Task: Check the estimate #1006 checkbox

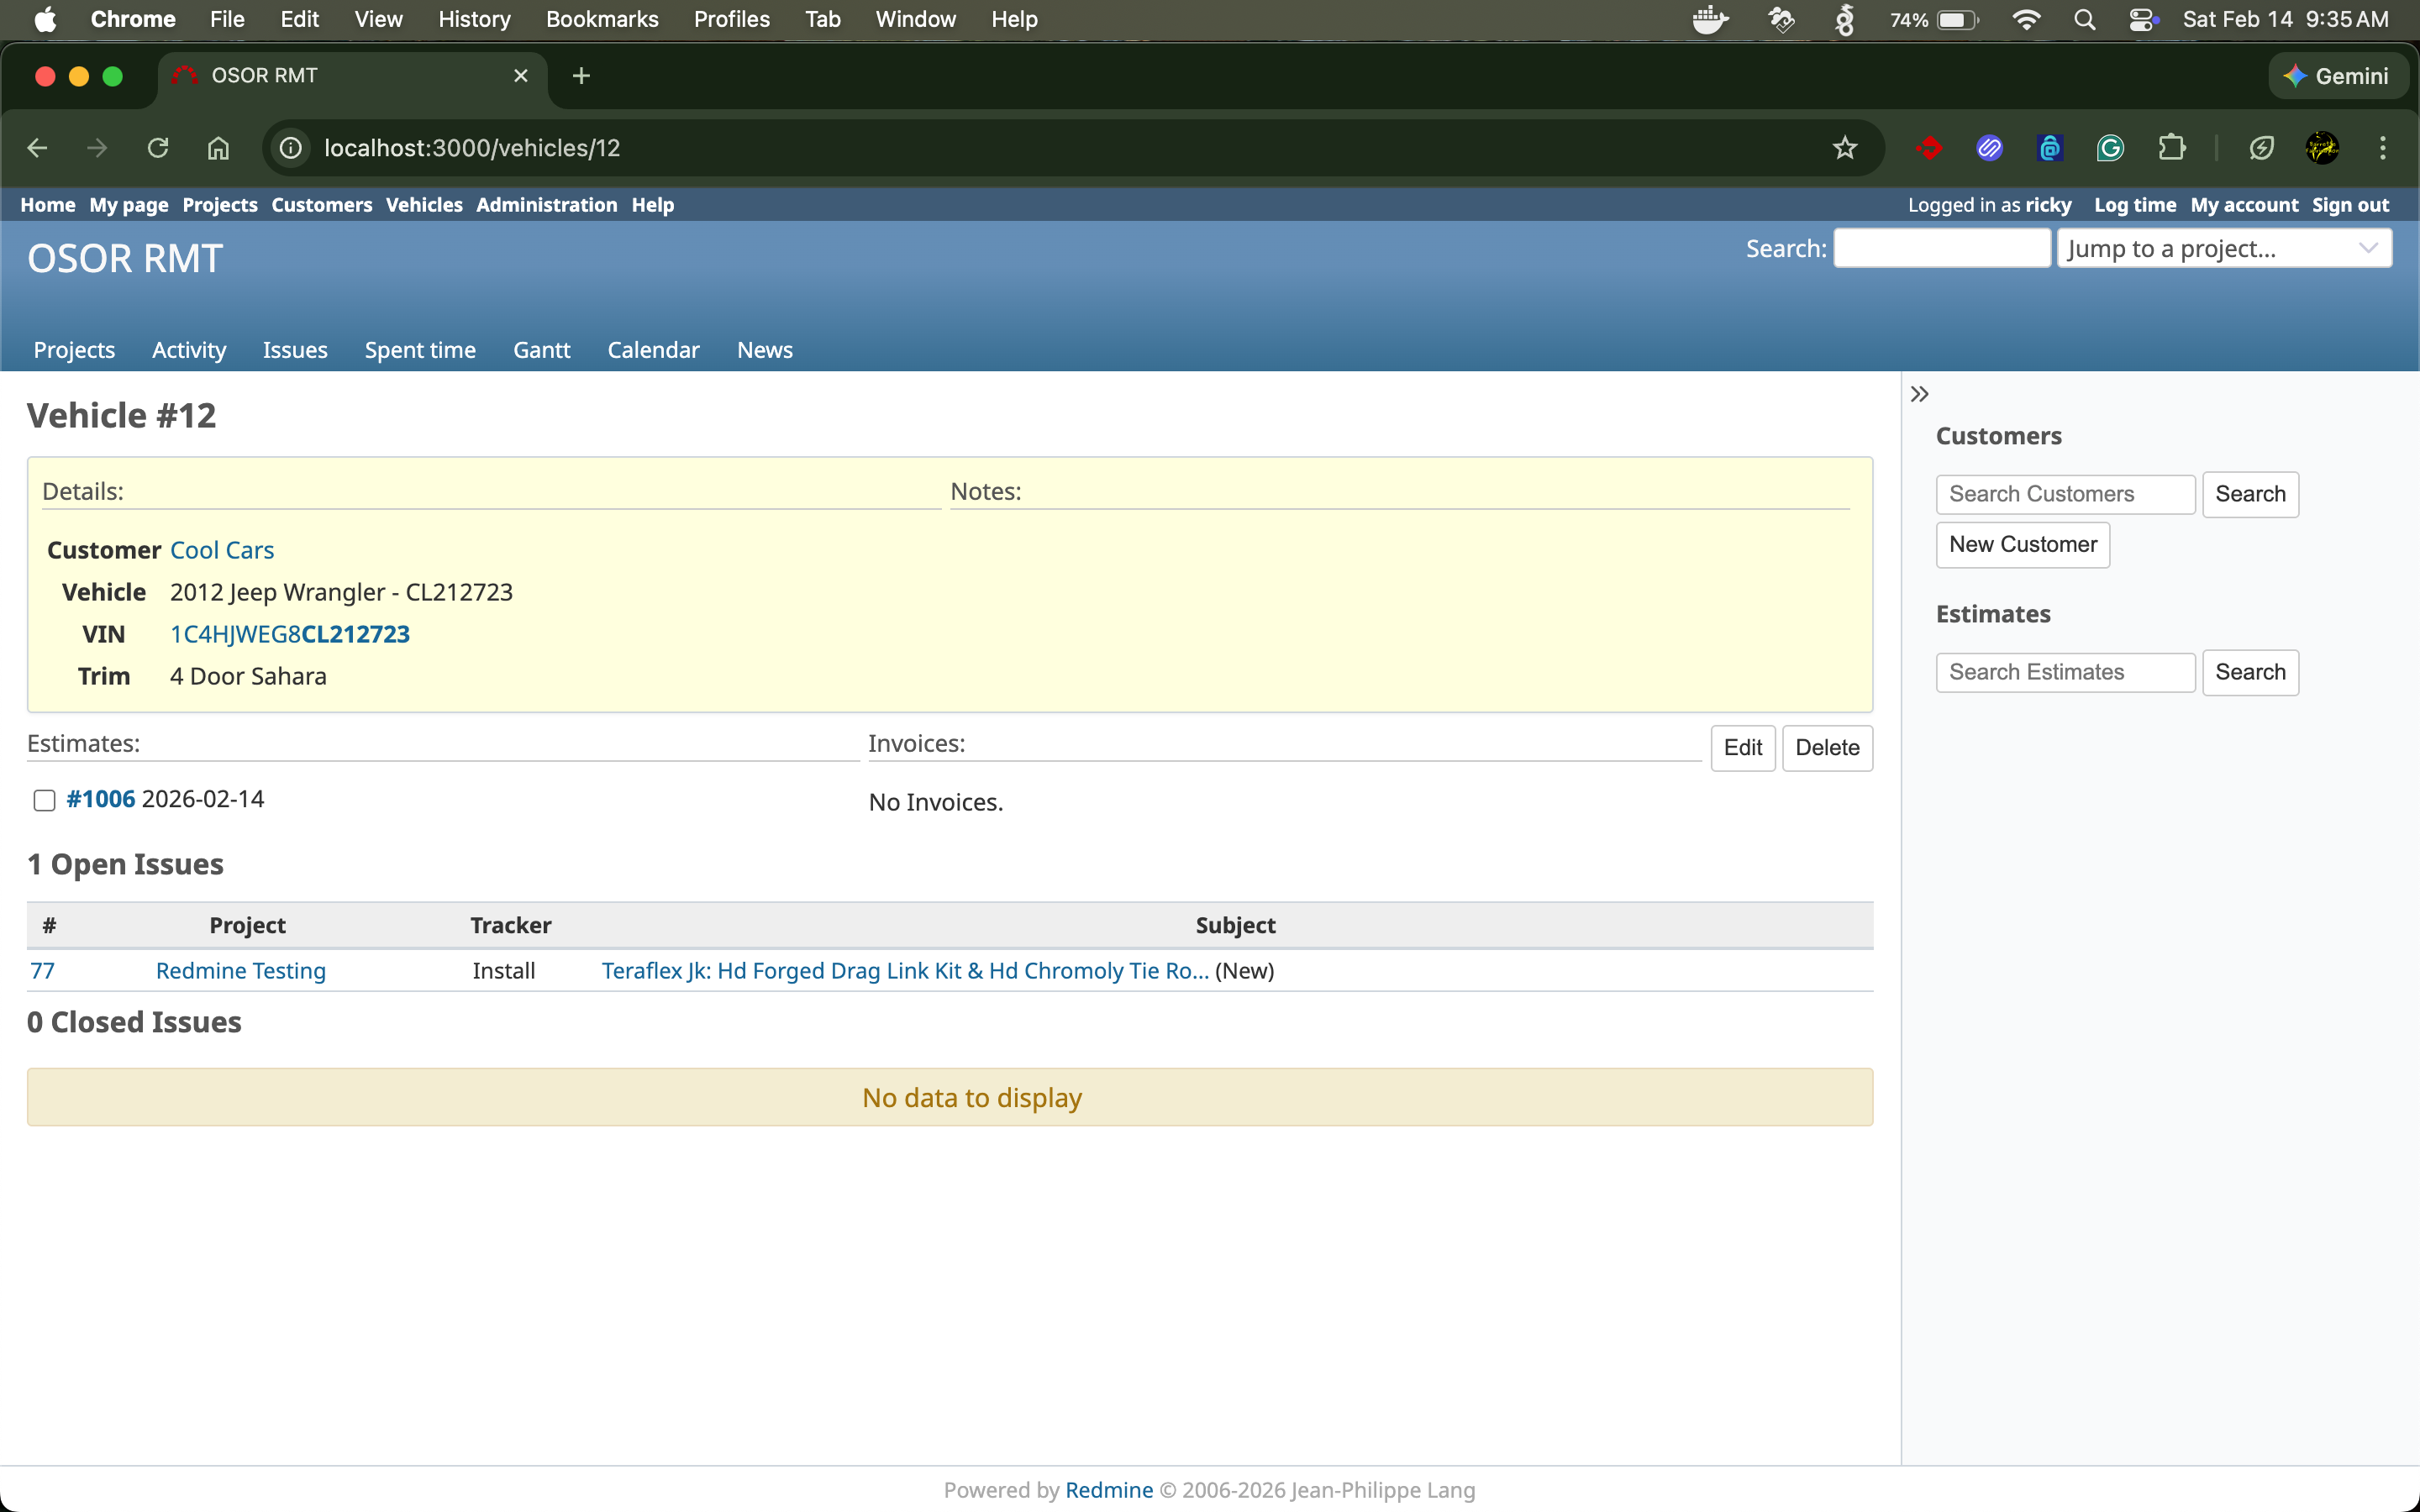Action: (44, 800)
